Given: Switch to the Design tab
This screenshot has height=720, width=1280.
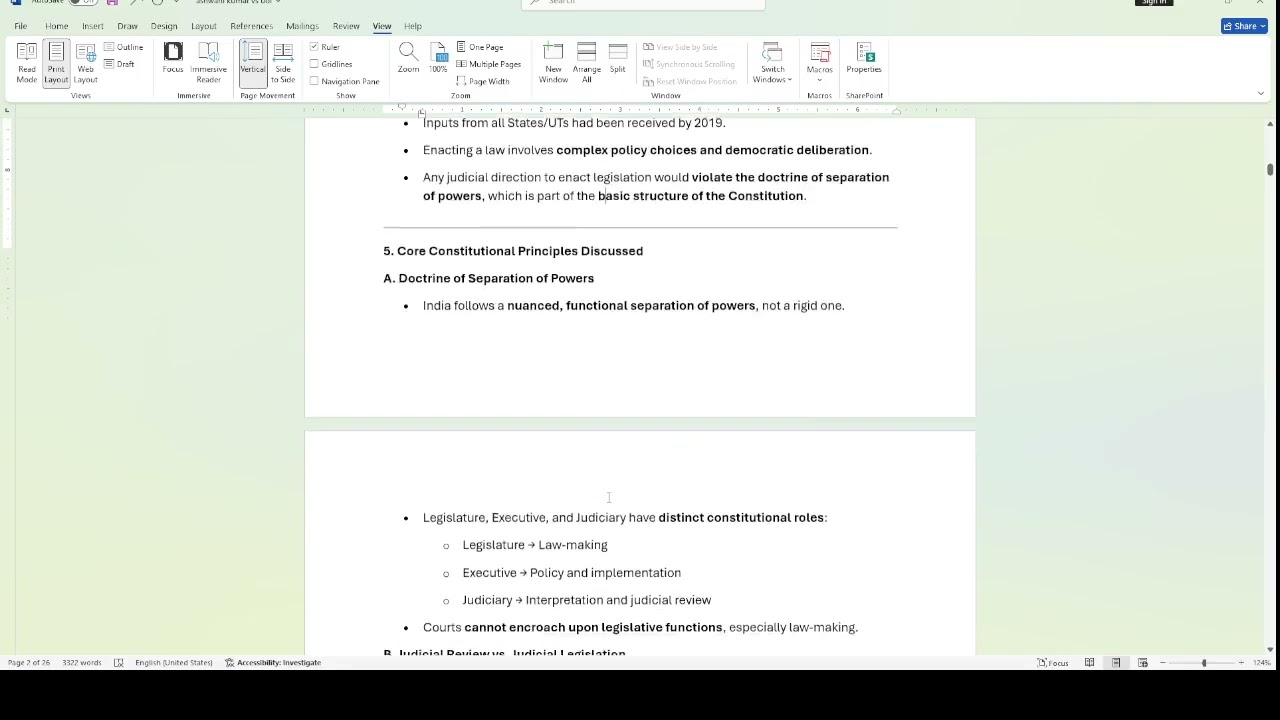Looking at the screenshot, I should [164, 26].
